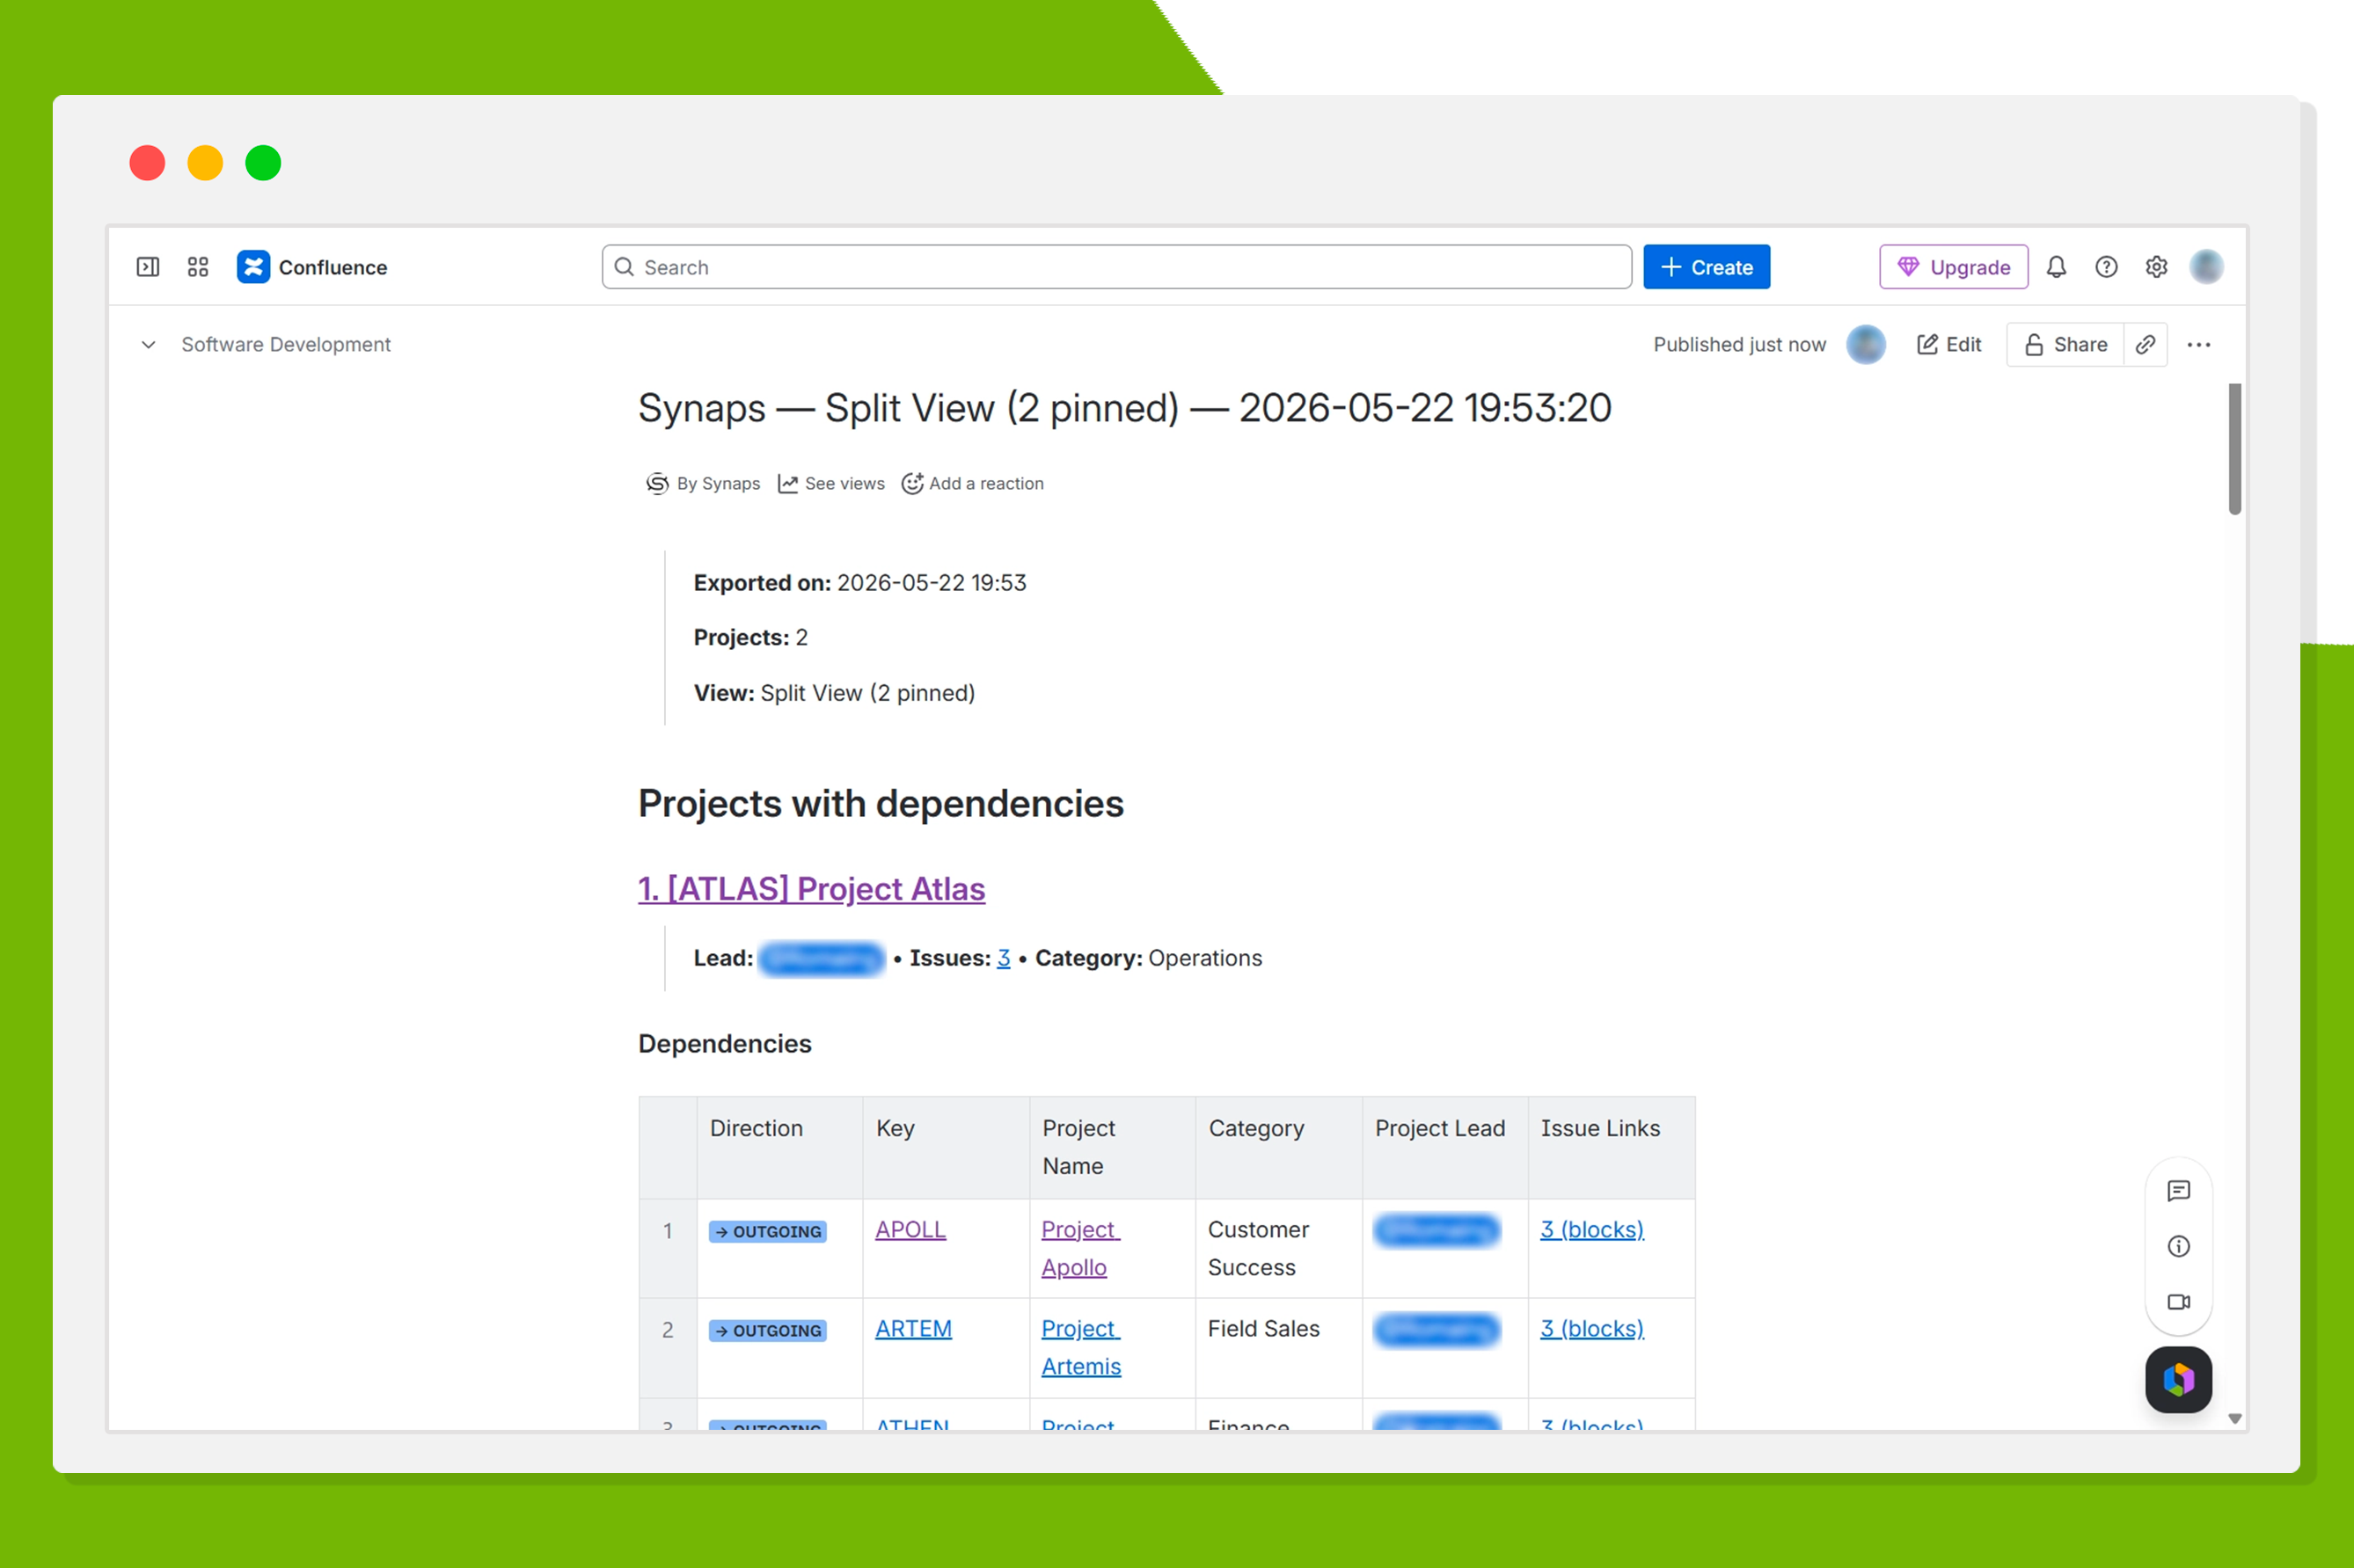Screen dimensions: 2354x1568
Task: Add a reaction to the page
Action: point(972,484)
